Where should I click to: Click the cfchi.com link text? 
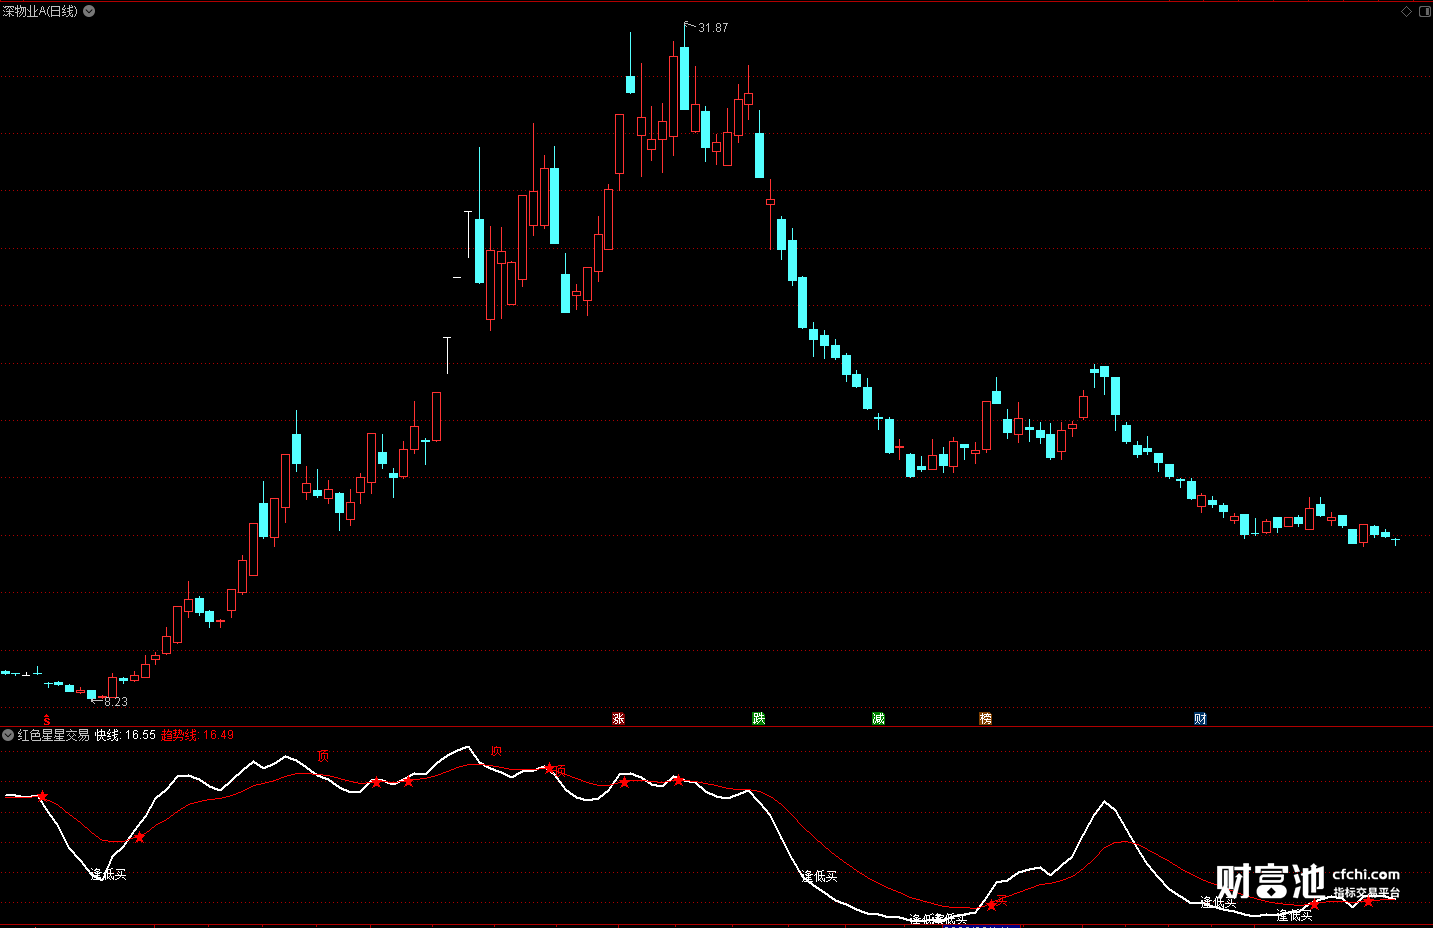click(1366, 874)
